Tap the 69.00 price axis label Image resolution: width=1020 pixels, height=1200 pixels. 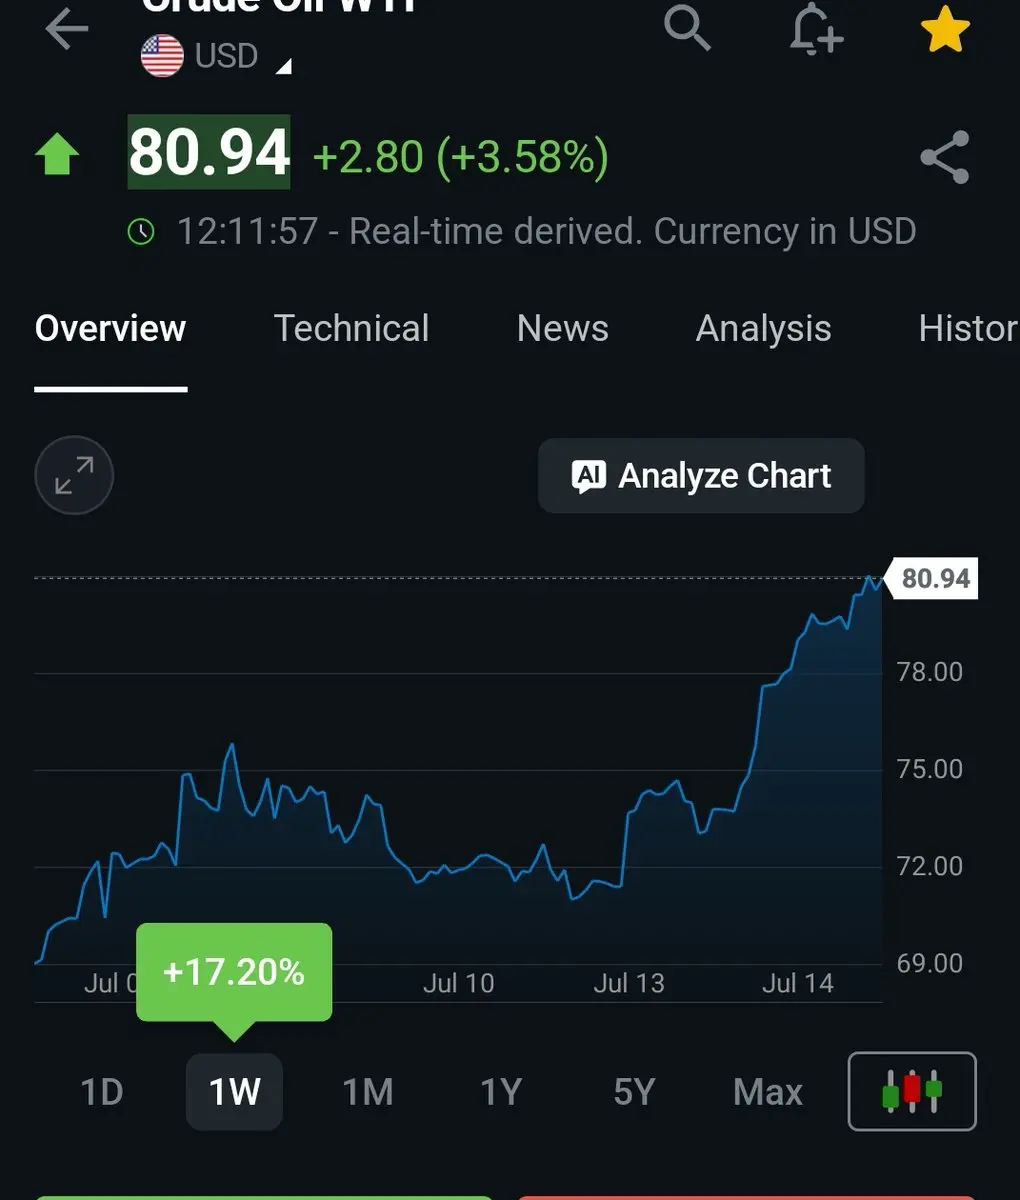click(930, 963)
